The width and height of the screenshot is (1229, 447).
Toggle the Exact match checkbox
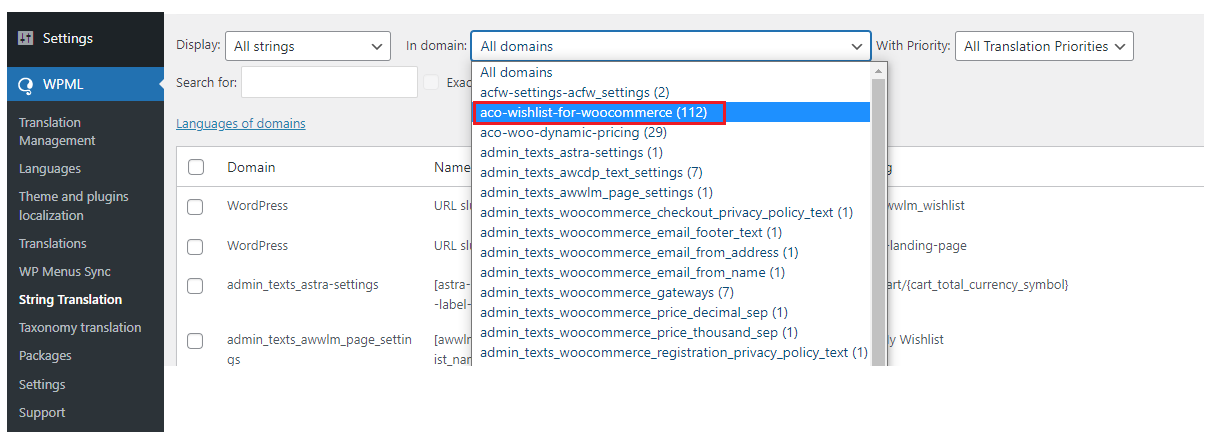pos(431,82)
